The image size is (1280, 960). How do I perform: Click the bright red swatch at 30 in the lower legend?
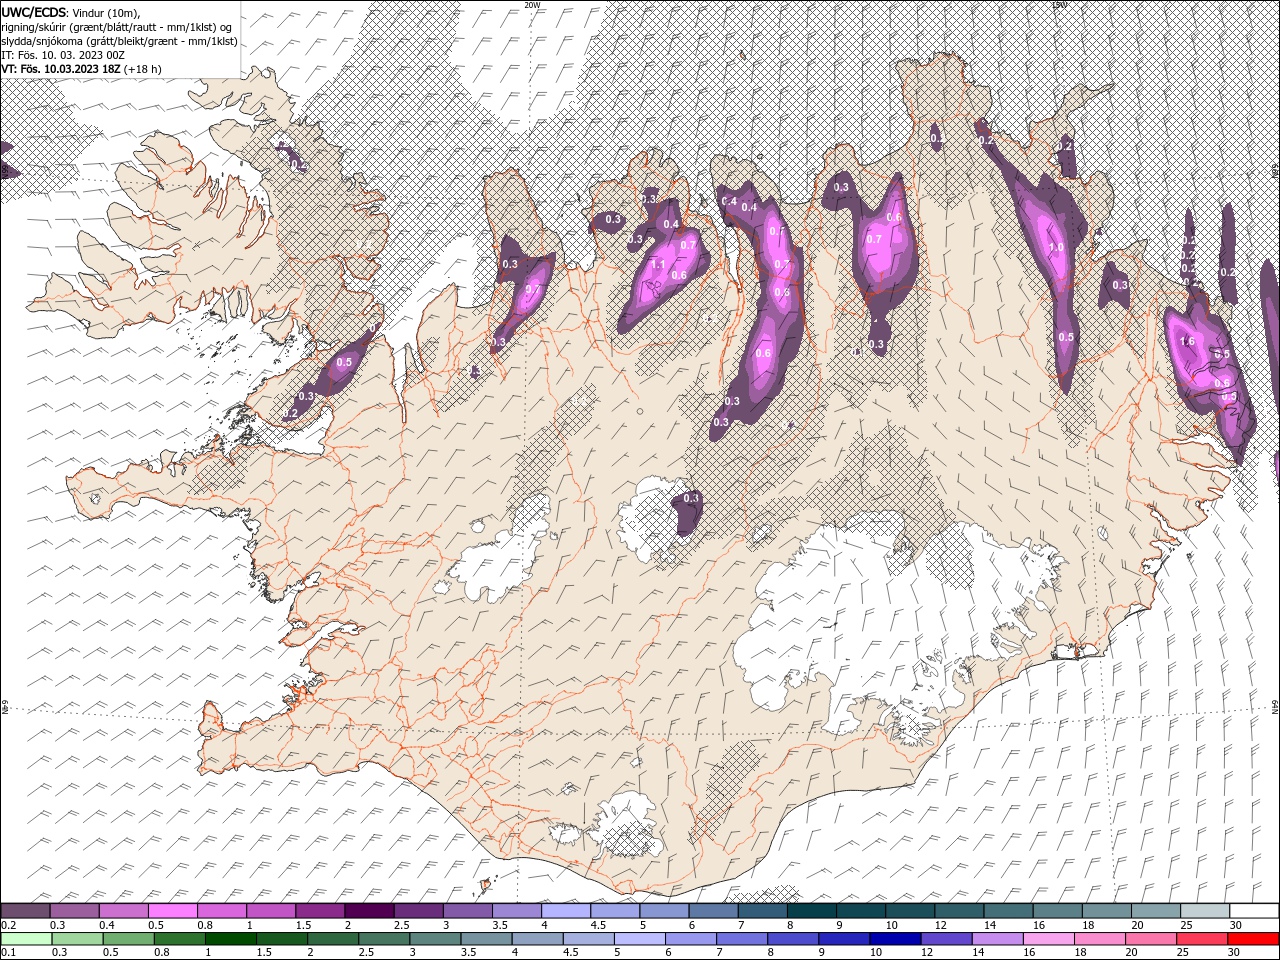pyautogui.click(x=1253, y=939)
